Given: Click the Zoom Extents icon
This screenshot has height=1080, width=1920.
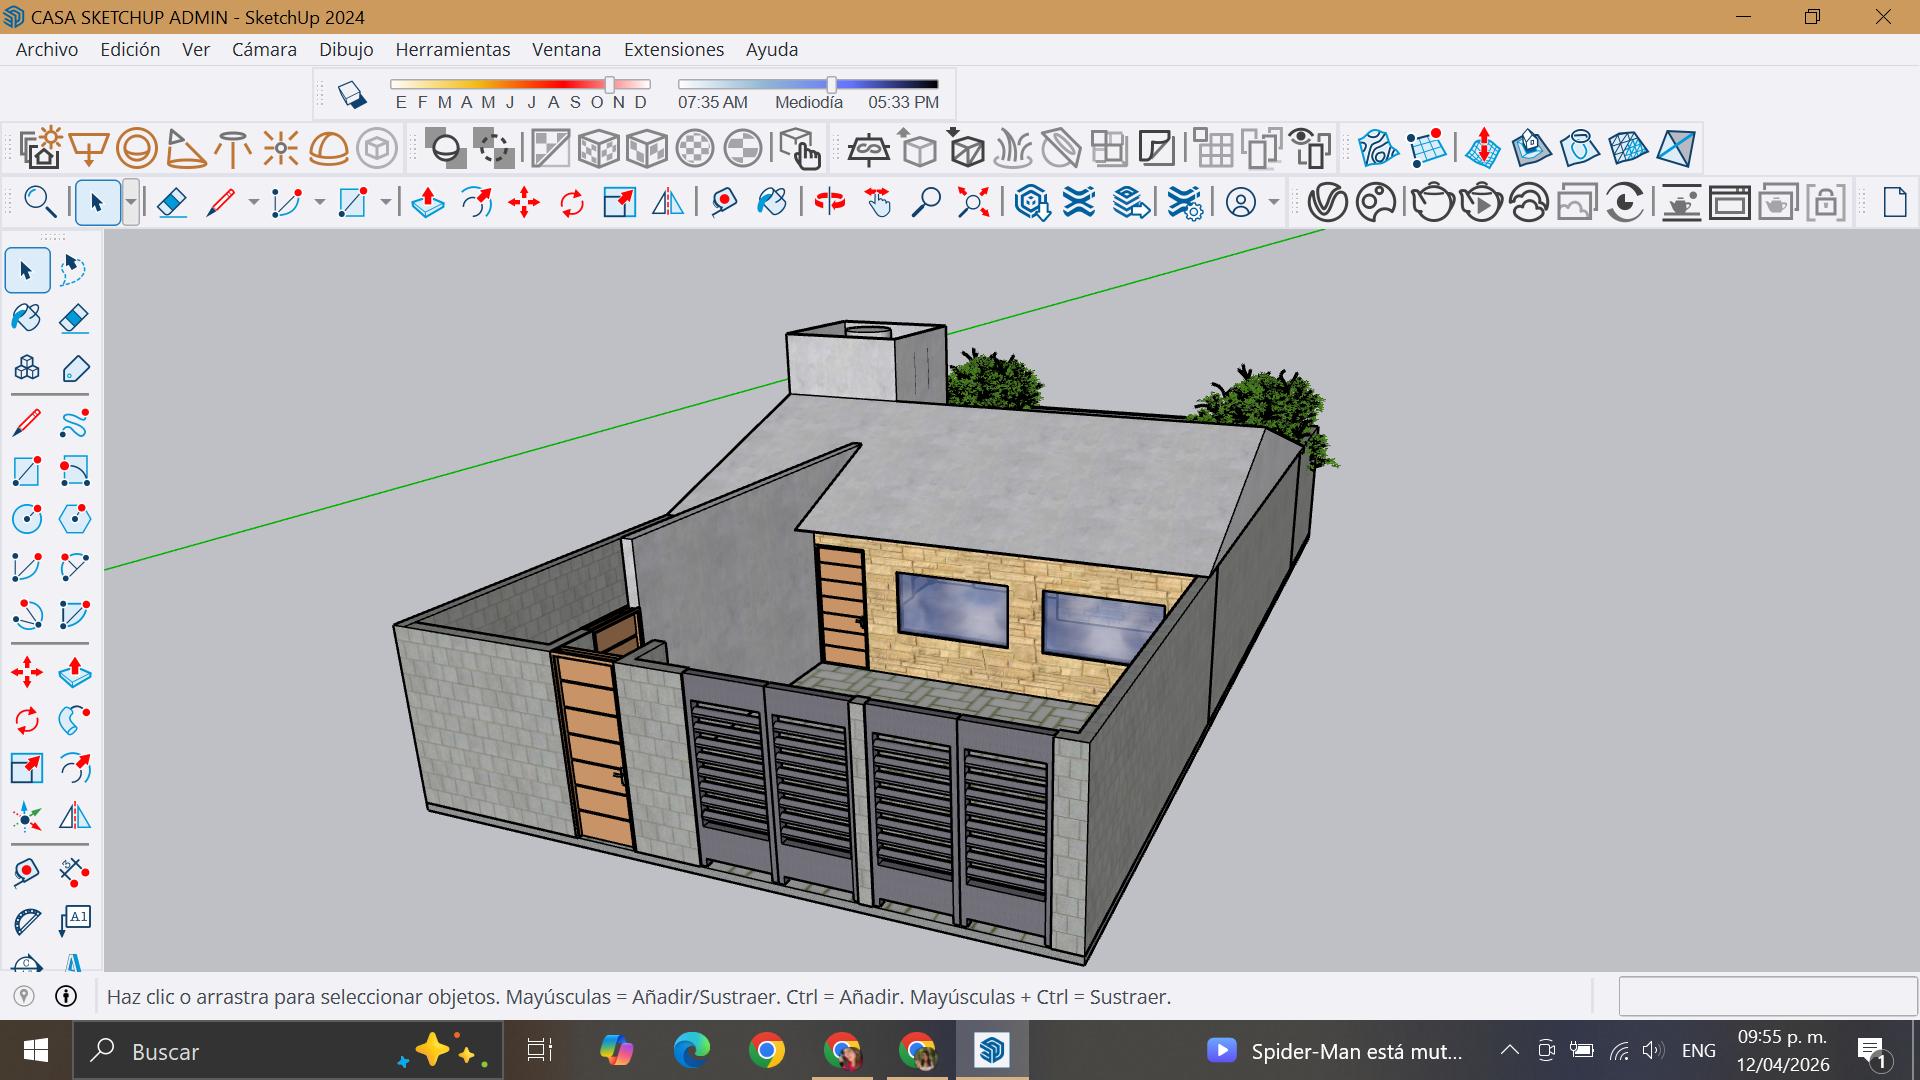Looking at the screenshot, I should [973, 203].
